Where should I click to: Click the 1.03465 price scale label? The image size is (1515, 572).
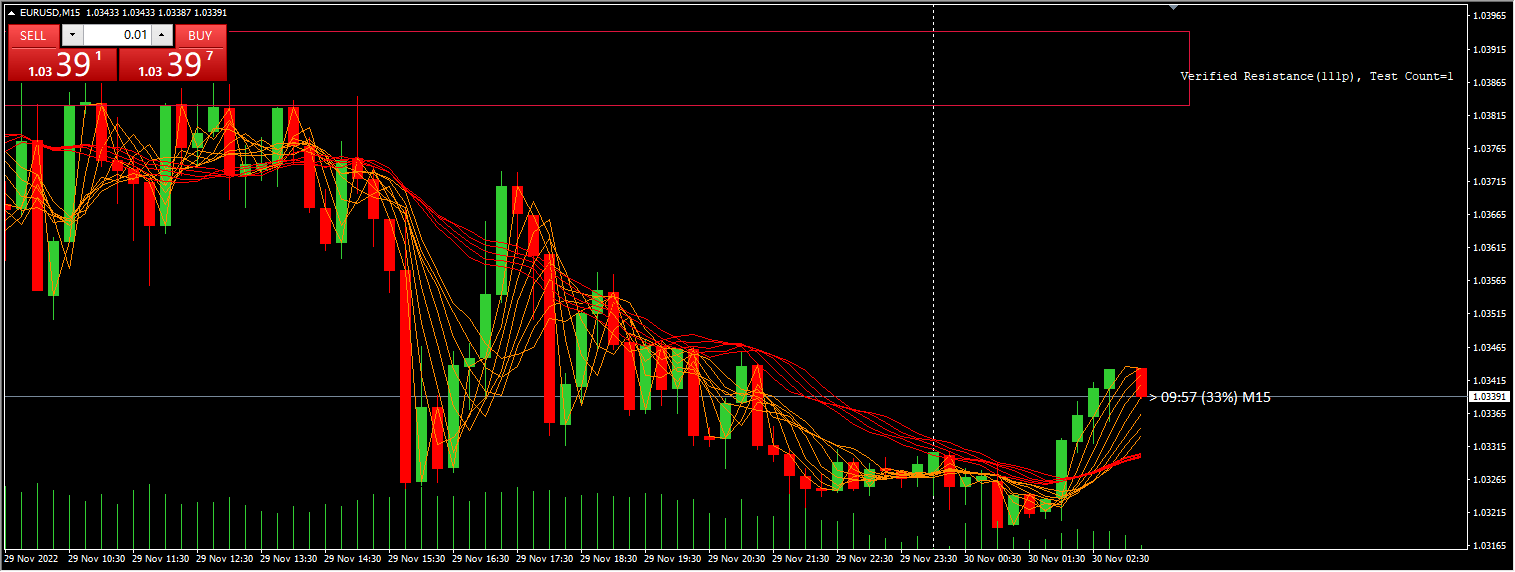point(1490,347)
